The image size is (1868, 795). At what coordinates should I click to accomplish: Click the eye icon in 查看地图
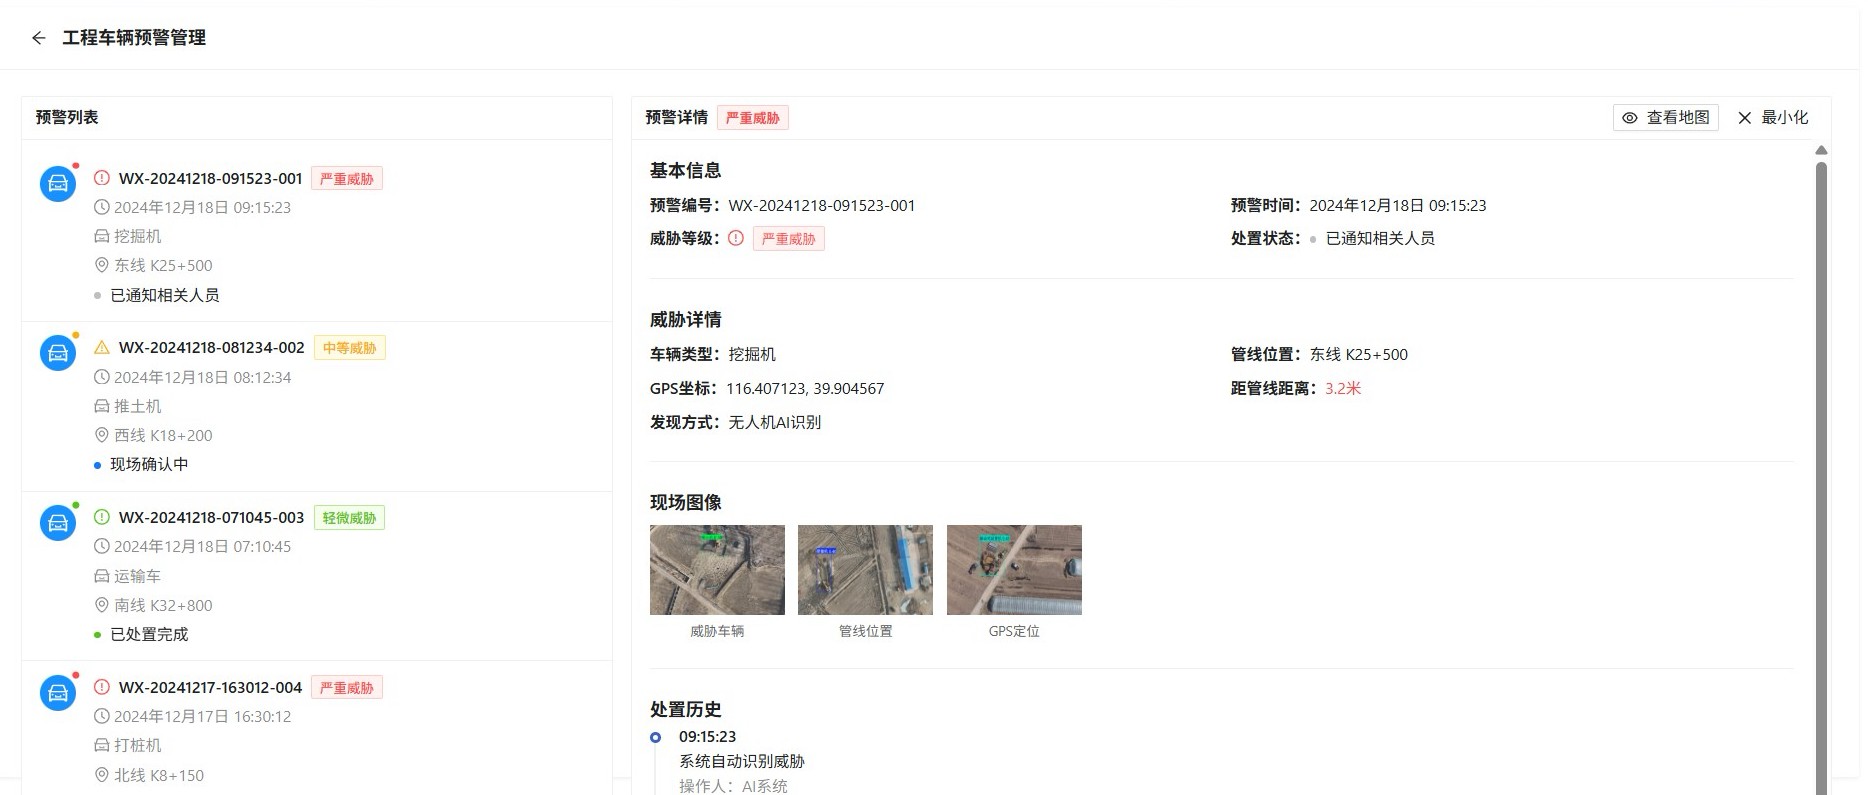tap(1629, 118)
